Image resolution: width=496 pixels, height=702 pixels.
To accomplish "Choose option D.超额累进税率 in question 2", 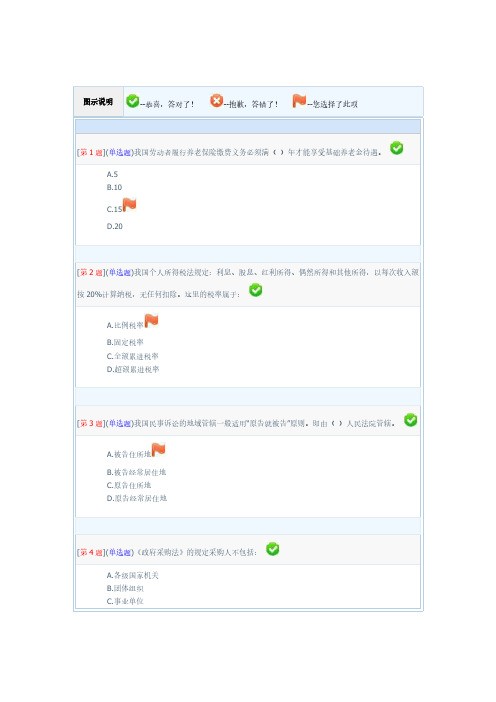I will 133,369.
